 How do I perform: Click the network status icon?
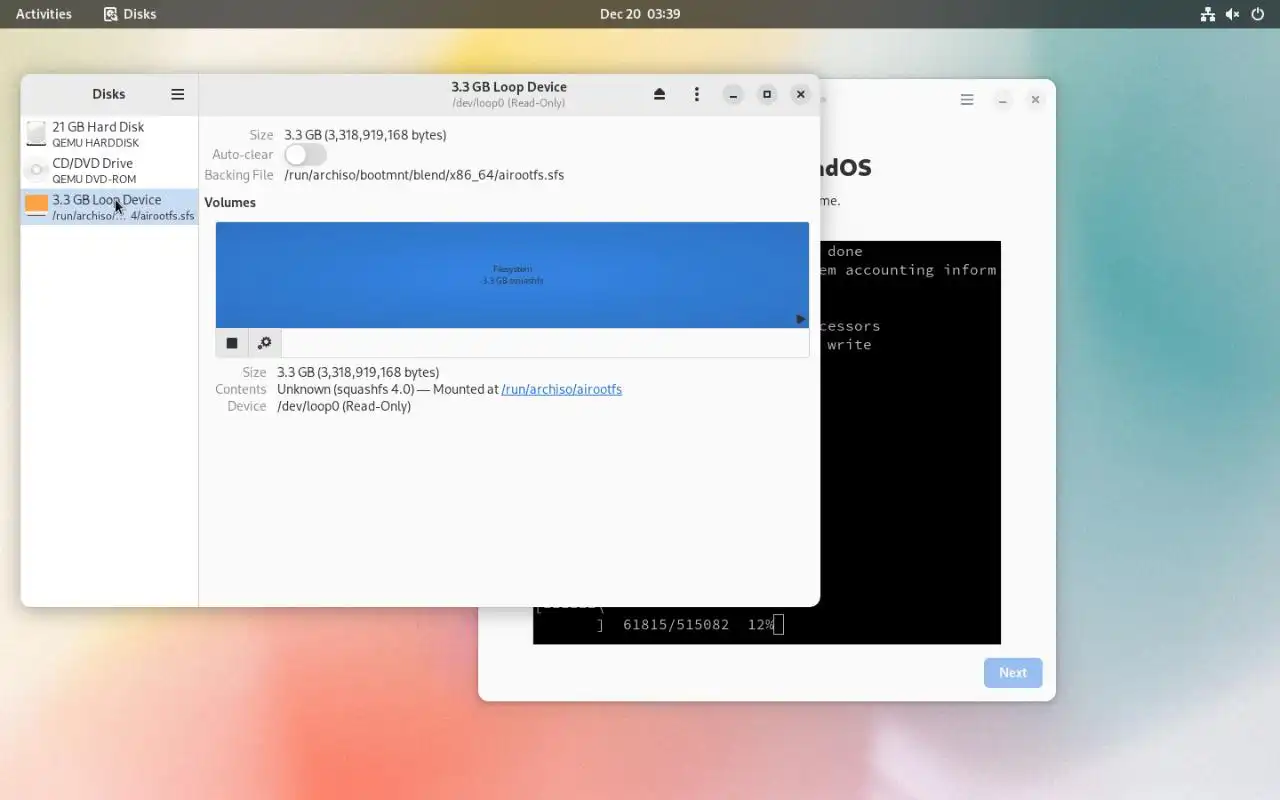[x=1208, y=14]
